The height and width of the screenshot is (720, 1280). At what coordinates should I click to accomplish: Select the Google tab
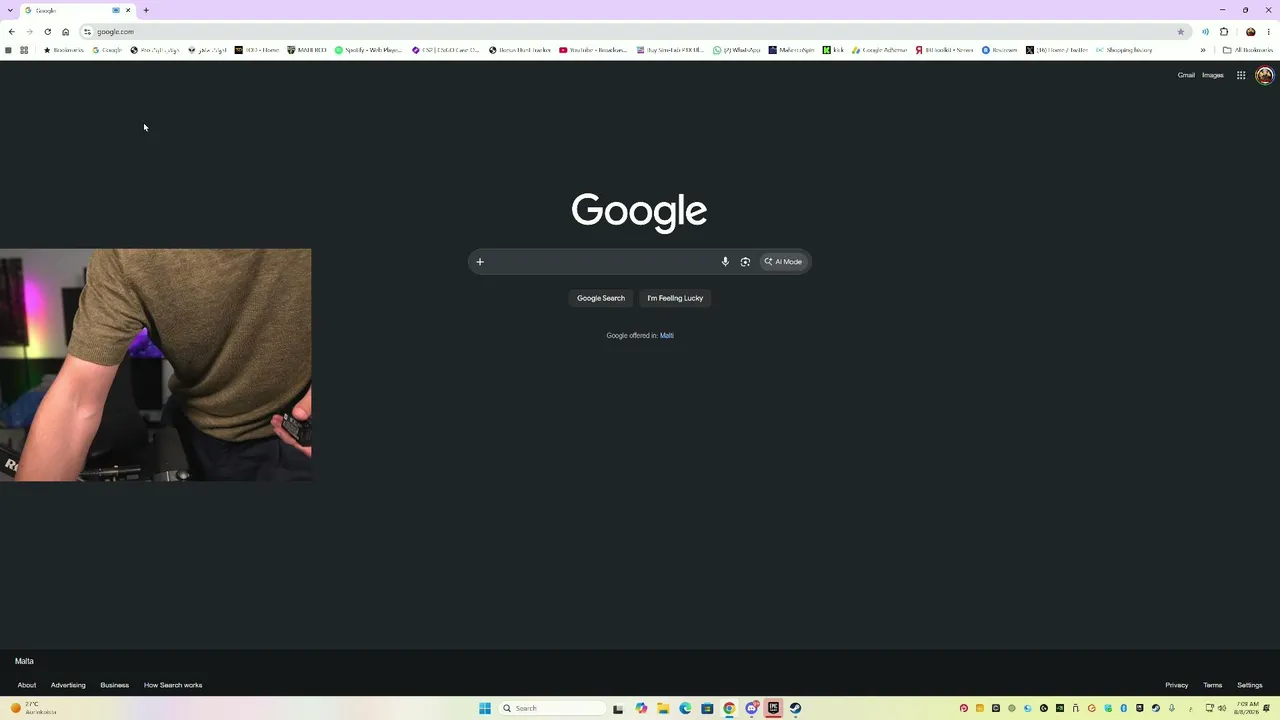(78, 10)
